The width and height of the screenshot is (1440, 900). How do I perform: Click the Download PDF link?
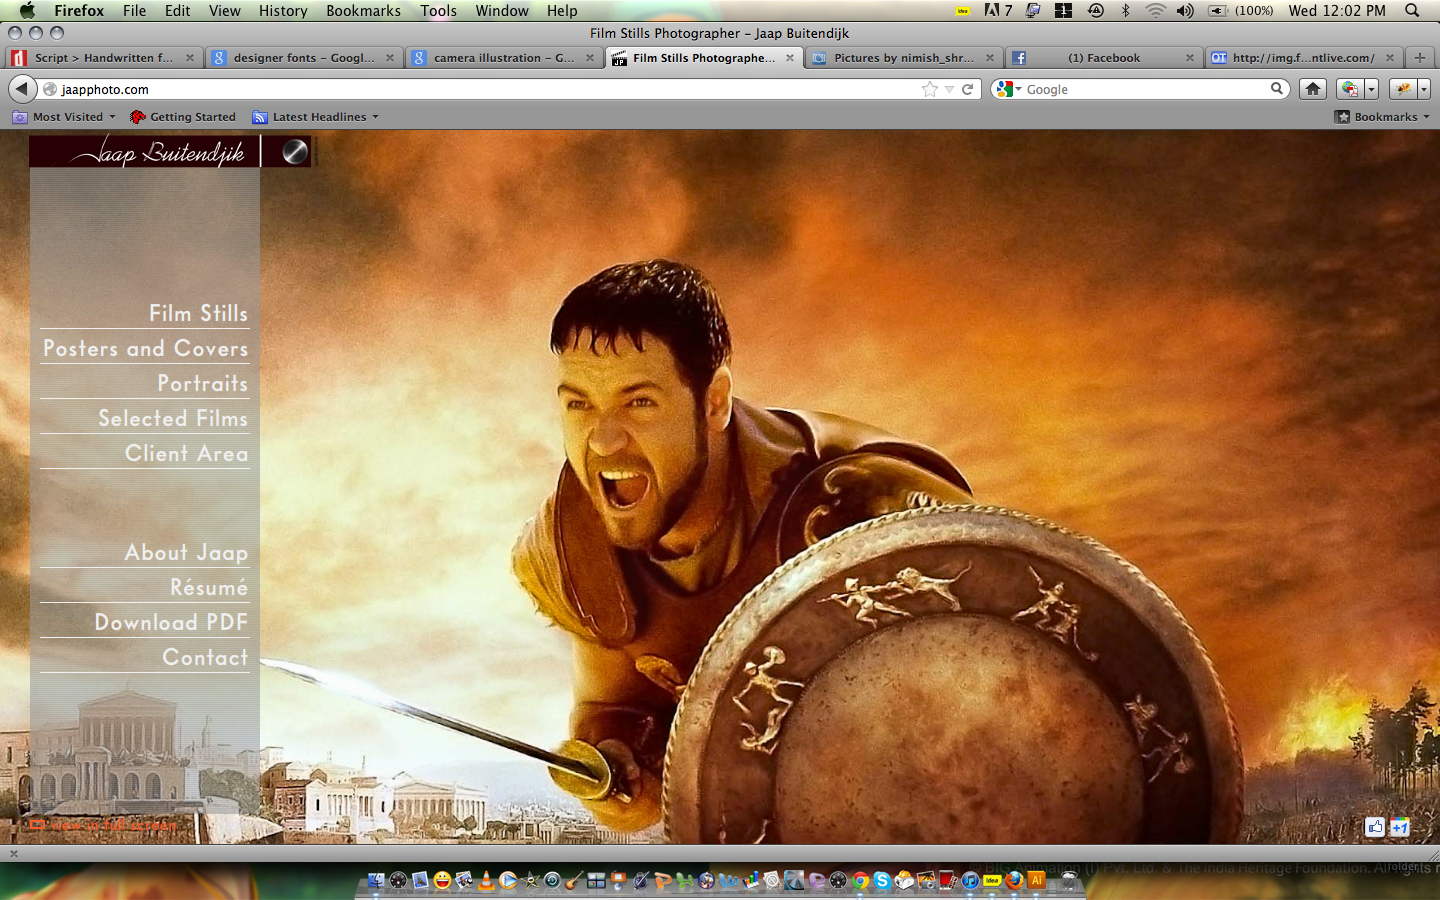171,622
